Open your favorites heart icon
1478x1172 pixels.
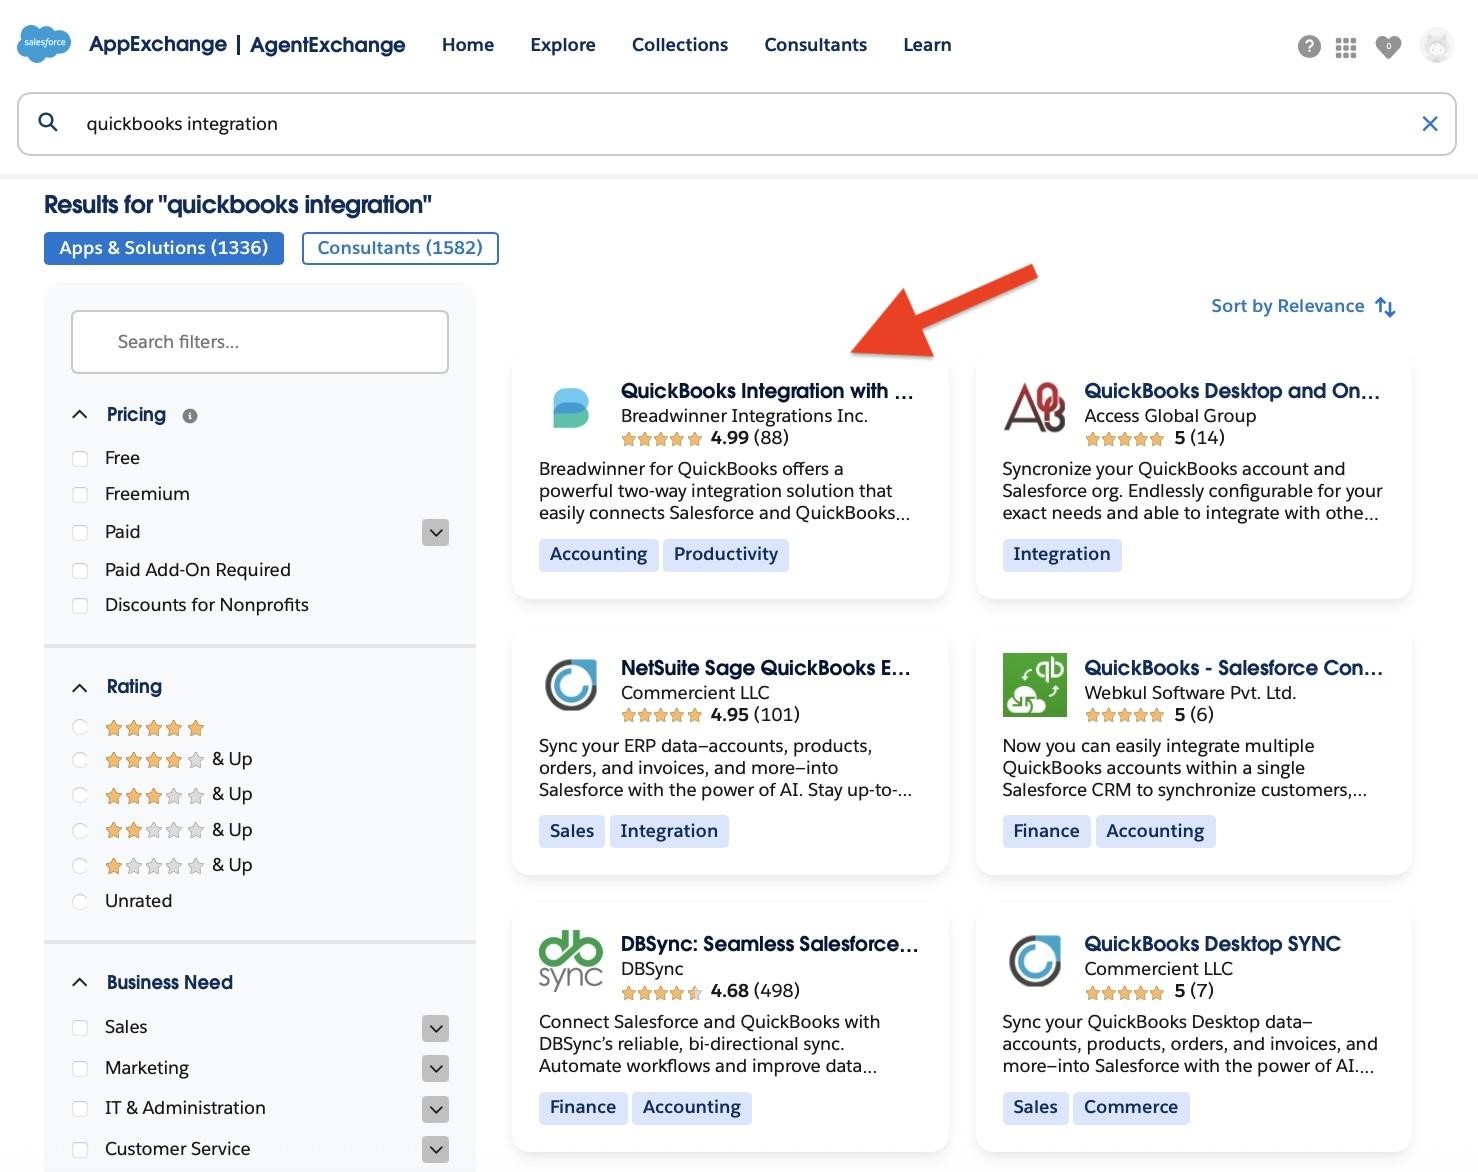[1388, 46]
